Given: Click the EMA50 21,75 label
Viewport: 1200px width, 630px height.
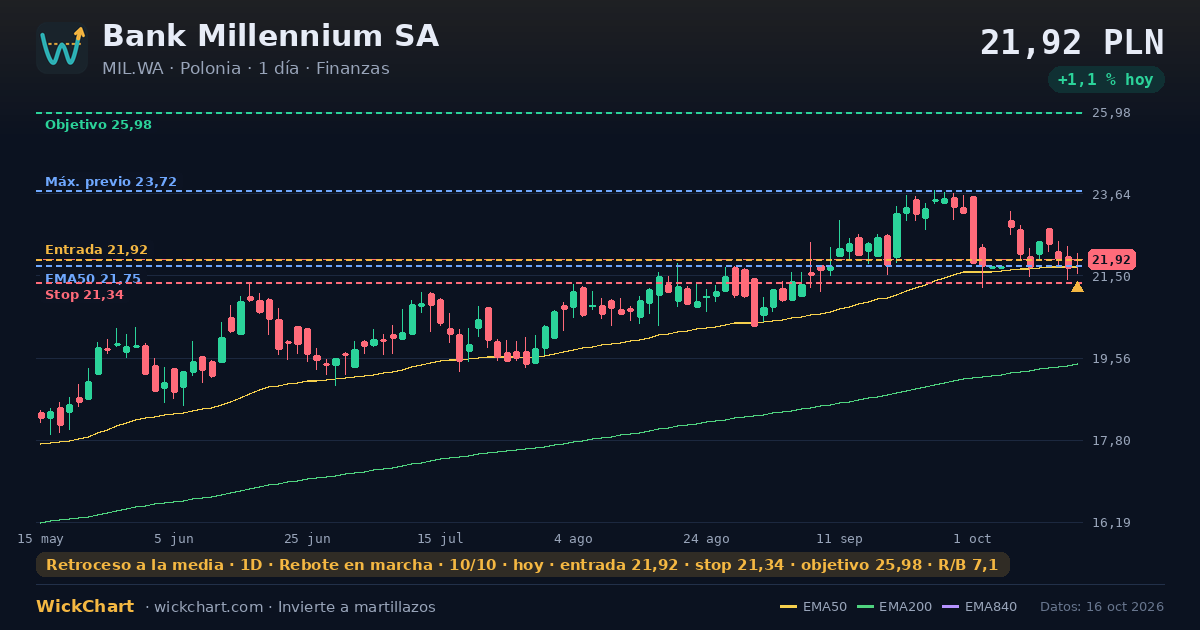Looking at the screenshot, I should [x=93, y=279].
